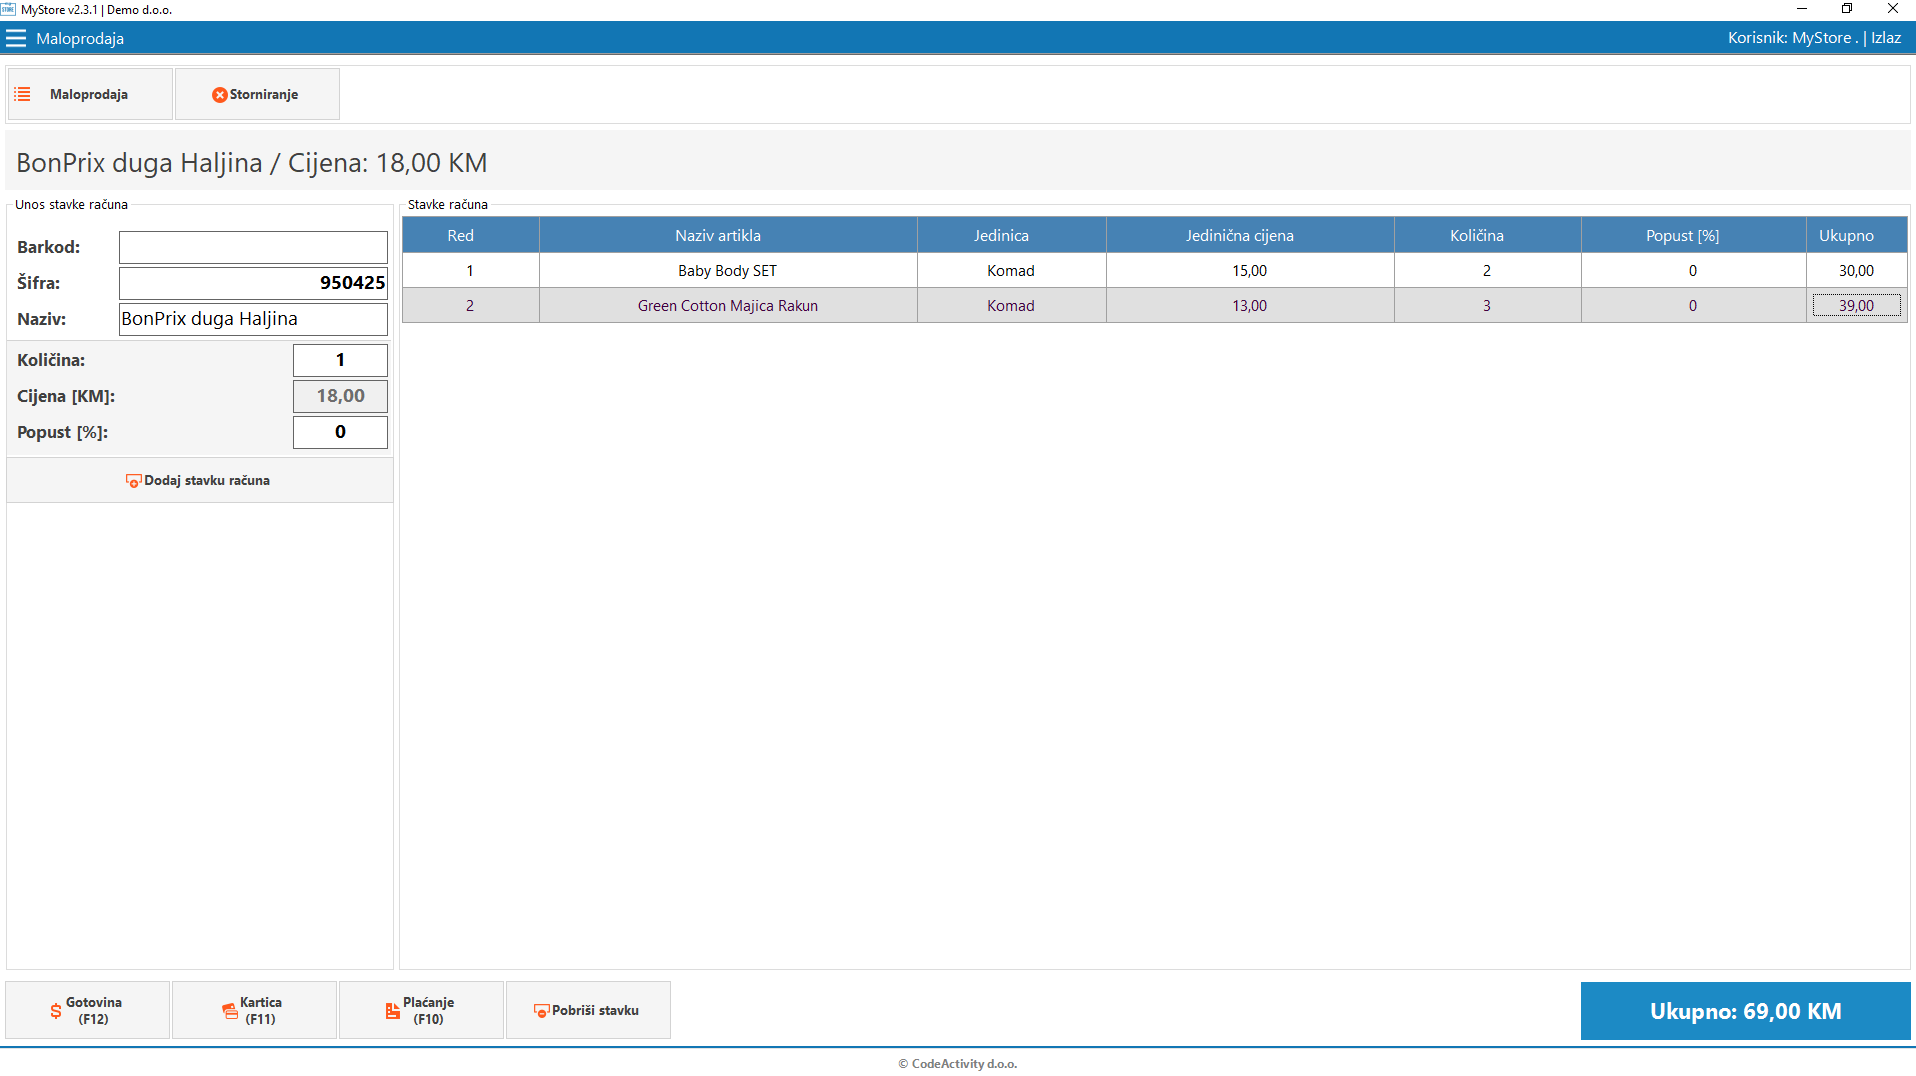Sort by Ukupno column header

[1856, 235]
